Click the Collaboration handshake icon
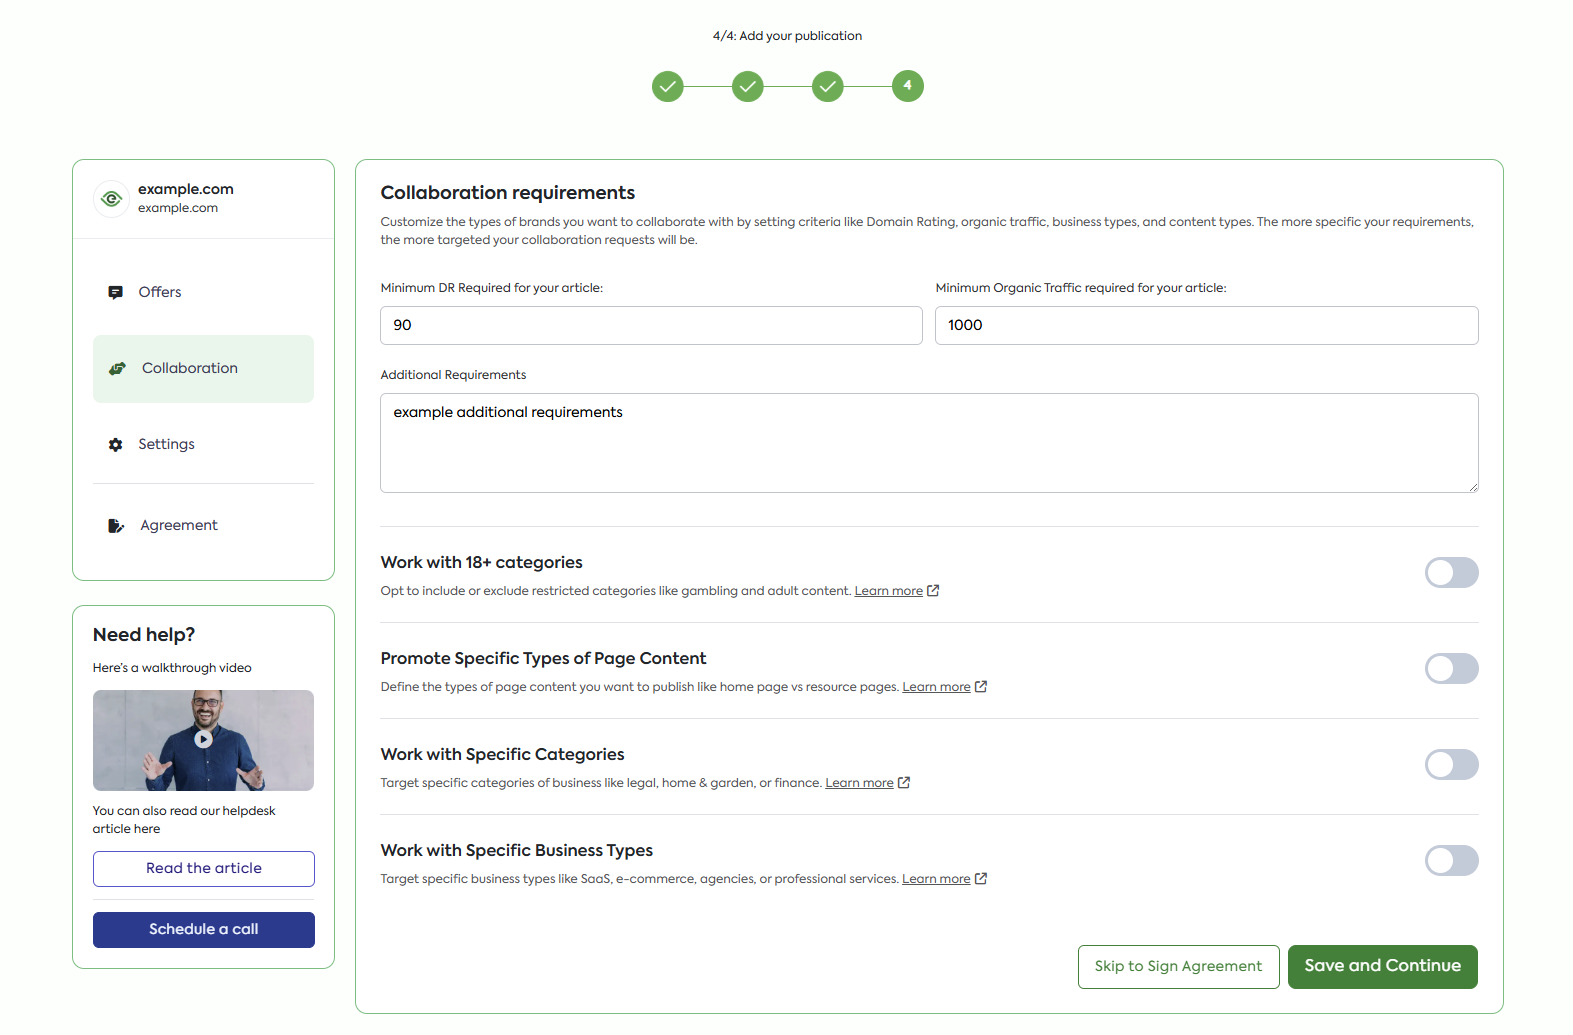The height and width of the screenshot is (1035, 1573). pos(117,368)
